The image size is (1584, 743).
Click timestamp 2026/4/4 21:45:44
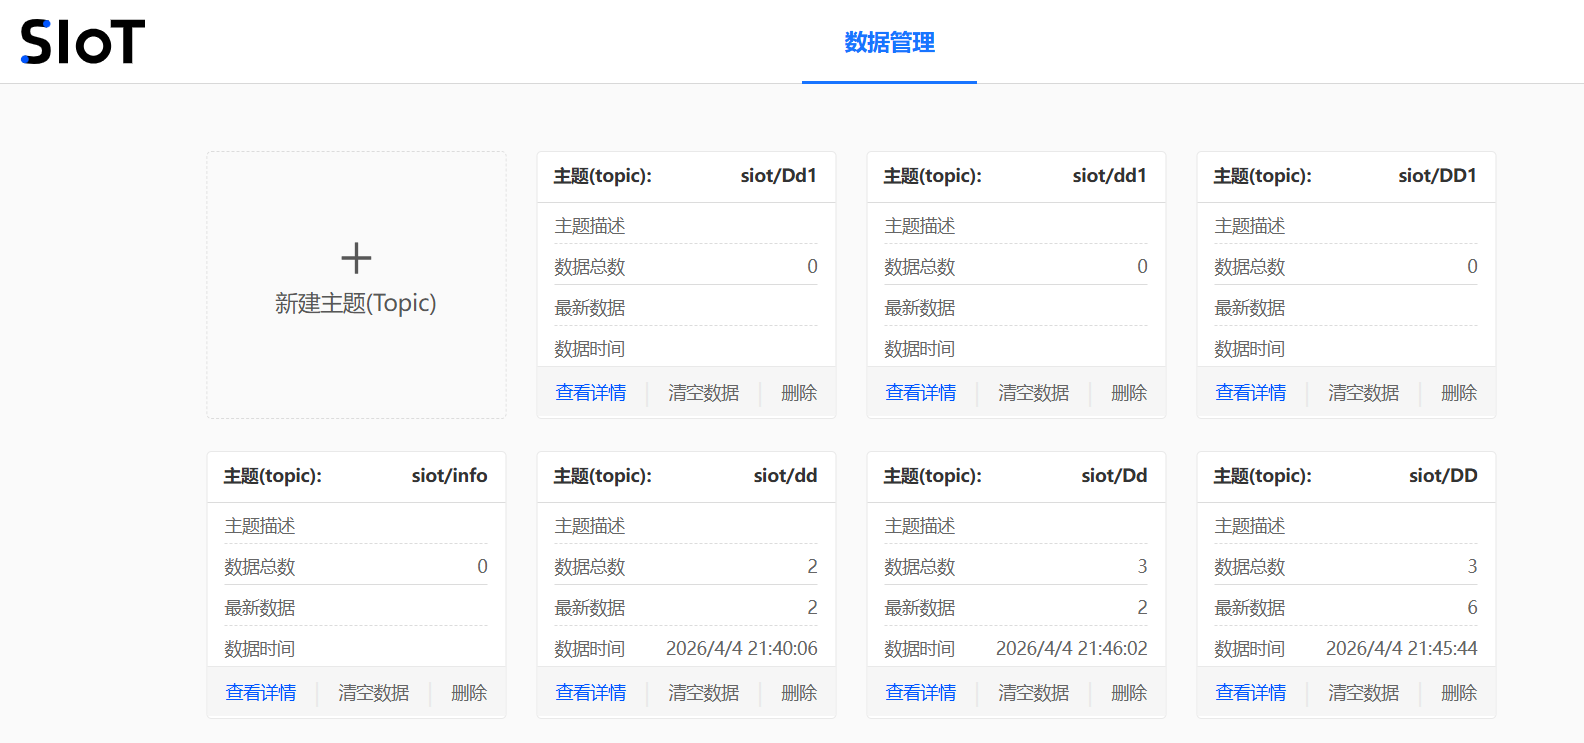click(x=1402, y=649)
